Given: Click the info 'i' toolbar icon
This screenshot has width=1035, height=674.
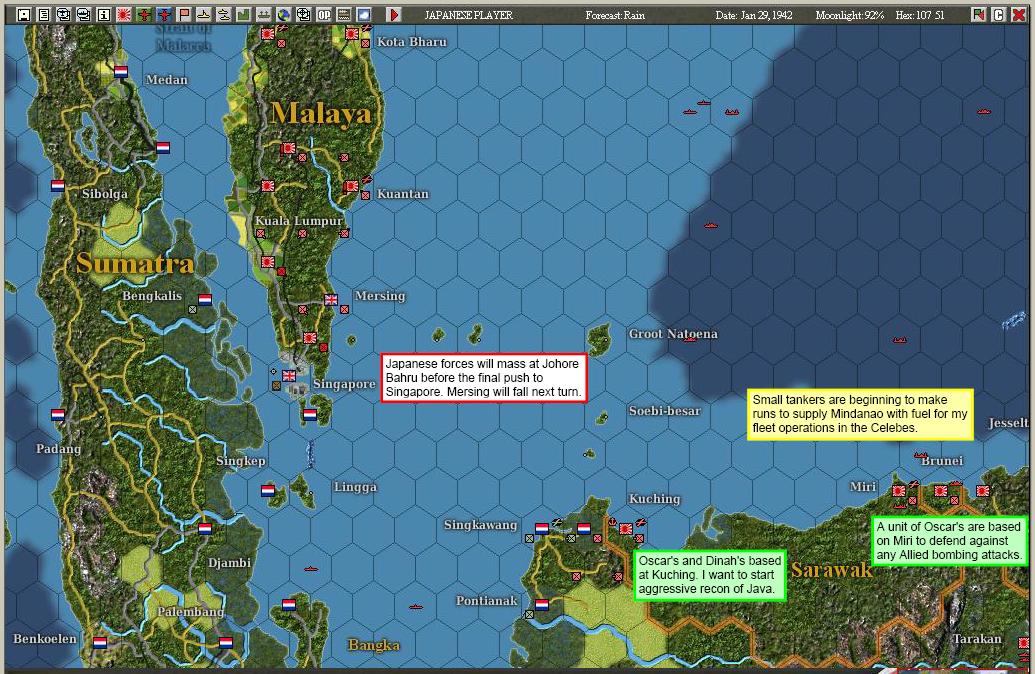Looking at the screenshot, I should 104,15.
